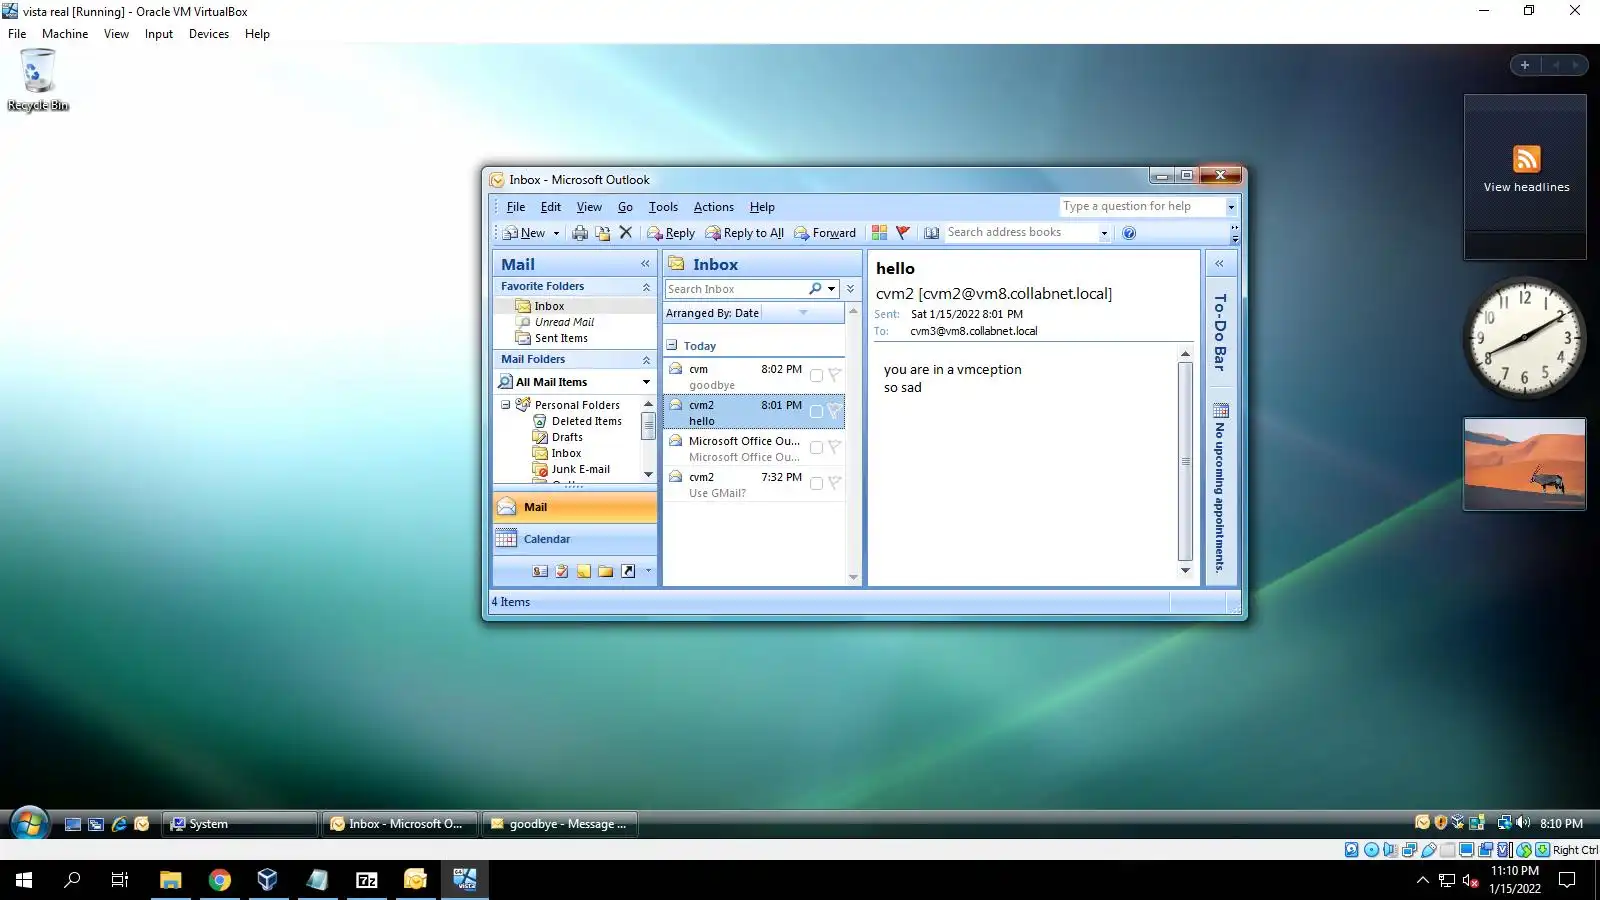Click the red Follow Up flag icon
The width and height of the screenshot is (1600, 900).
pos(903,233)
